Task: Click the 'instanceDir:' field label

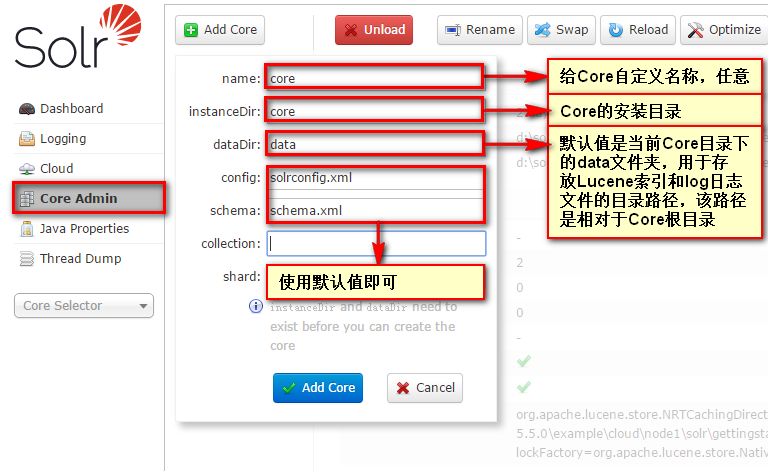Action: coord(225,112)
